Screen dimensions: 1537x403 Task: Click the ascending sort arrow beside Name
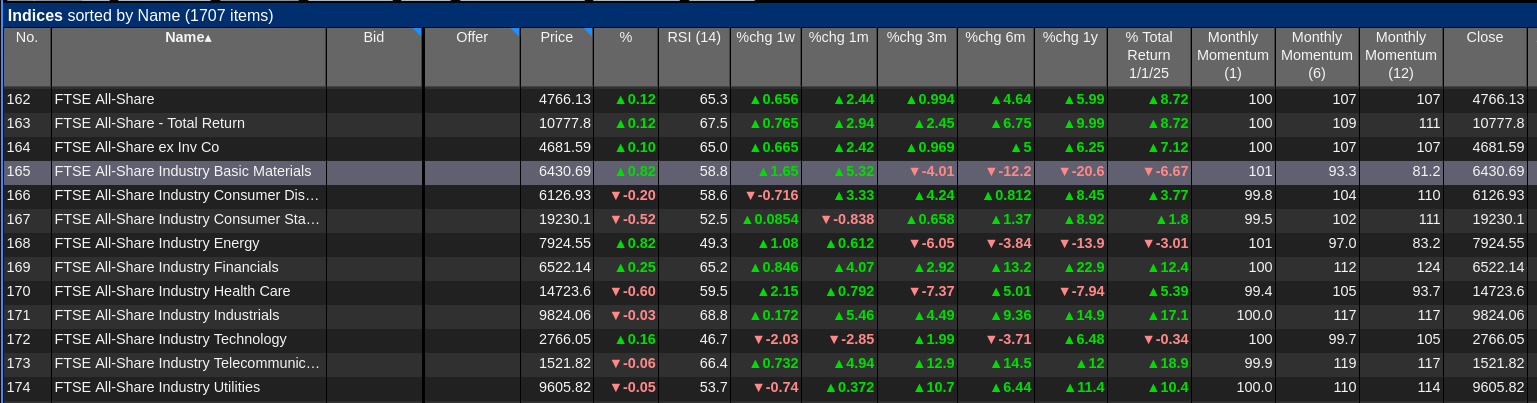tap(208, 38)
